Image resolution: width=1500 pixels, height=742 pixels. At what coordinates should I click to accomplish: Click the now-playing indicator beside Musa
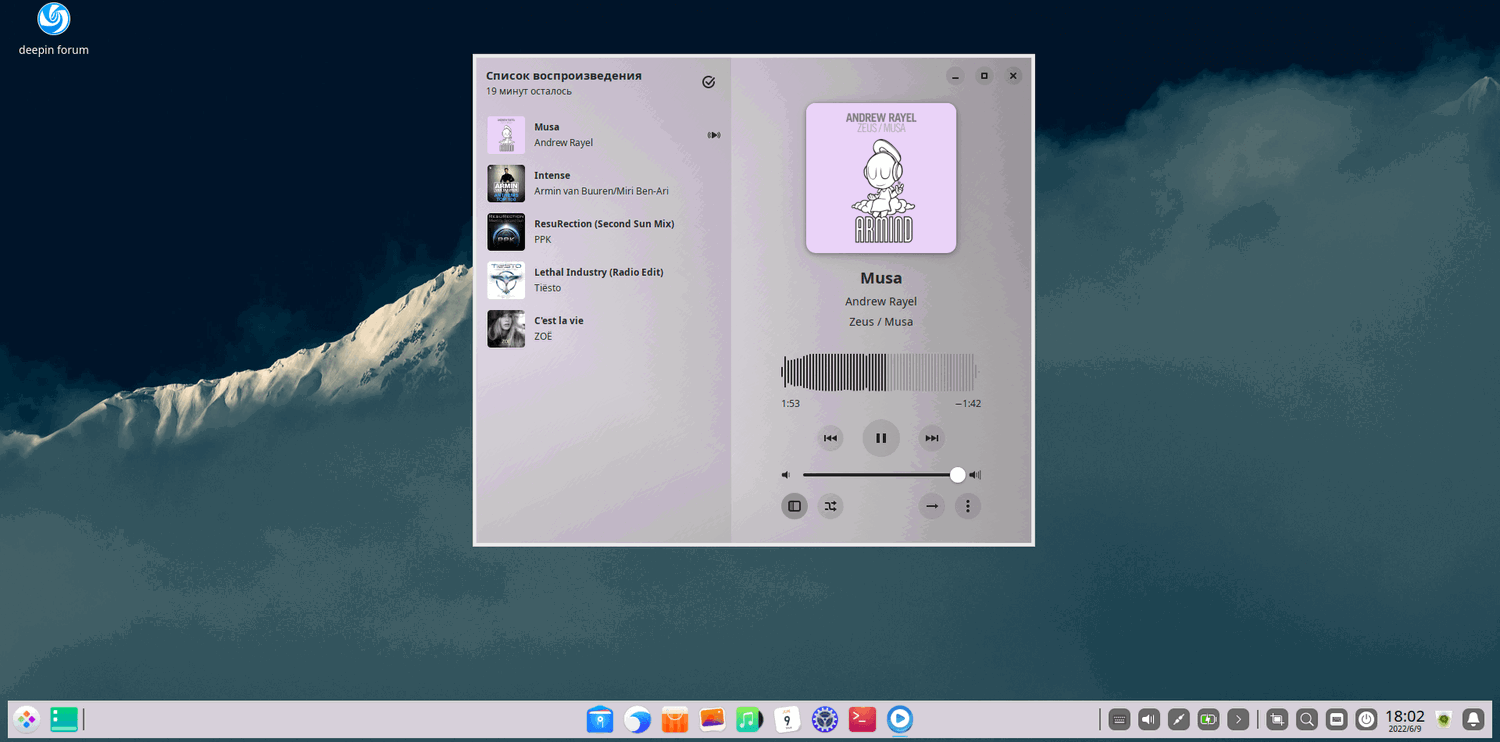coord(714,135)
